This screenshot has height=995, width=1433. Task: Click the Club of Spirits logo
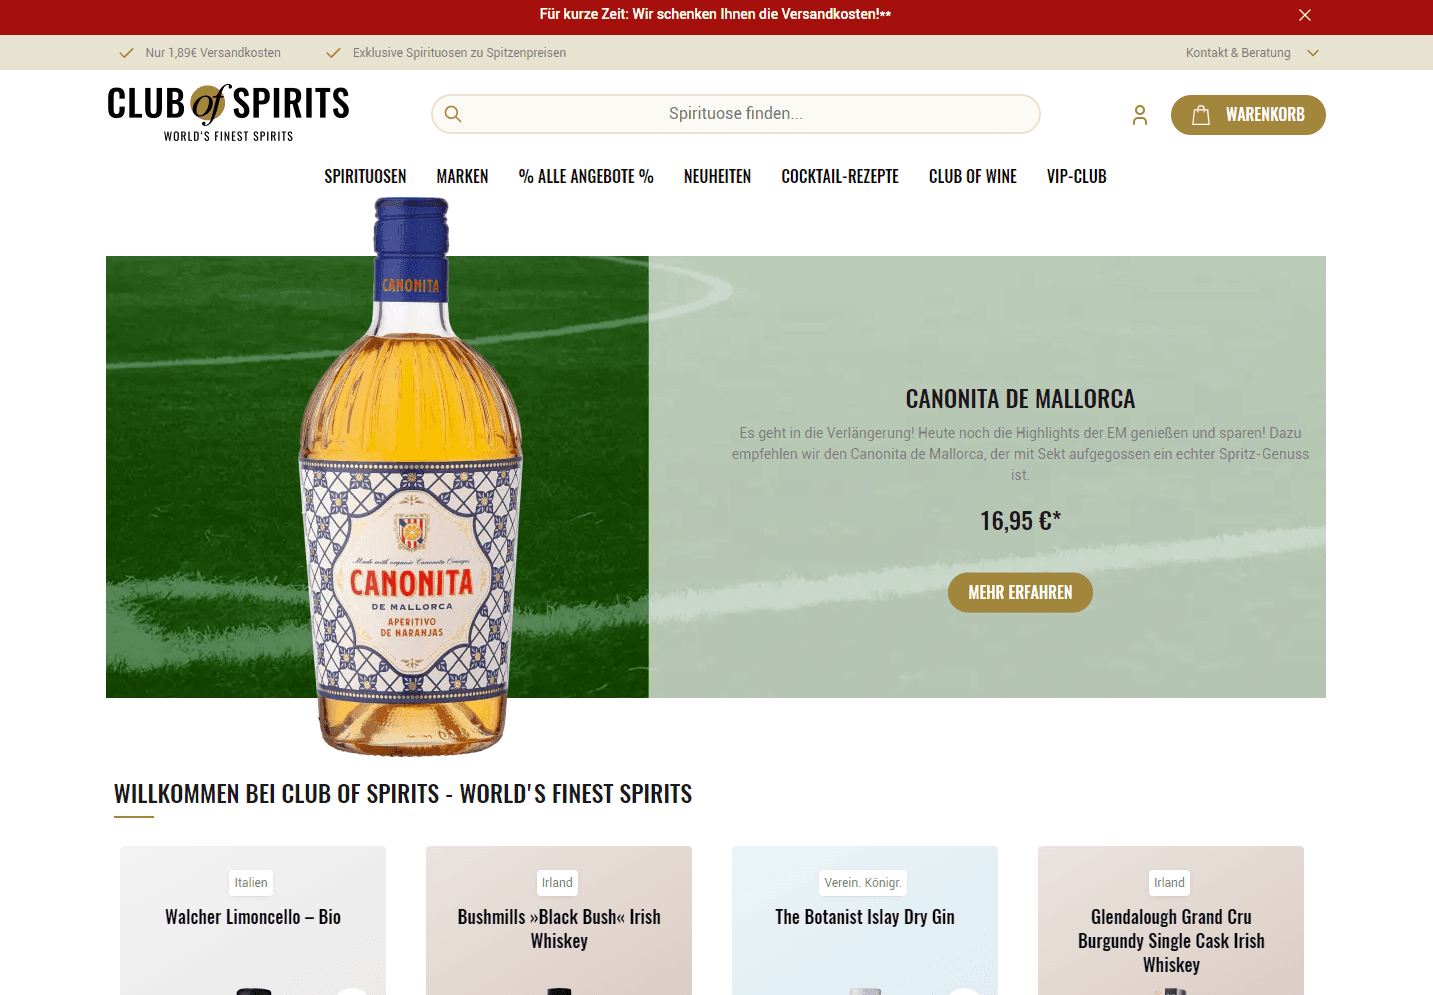[x=229, y=113]
